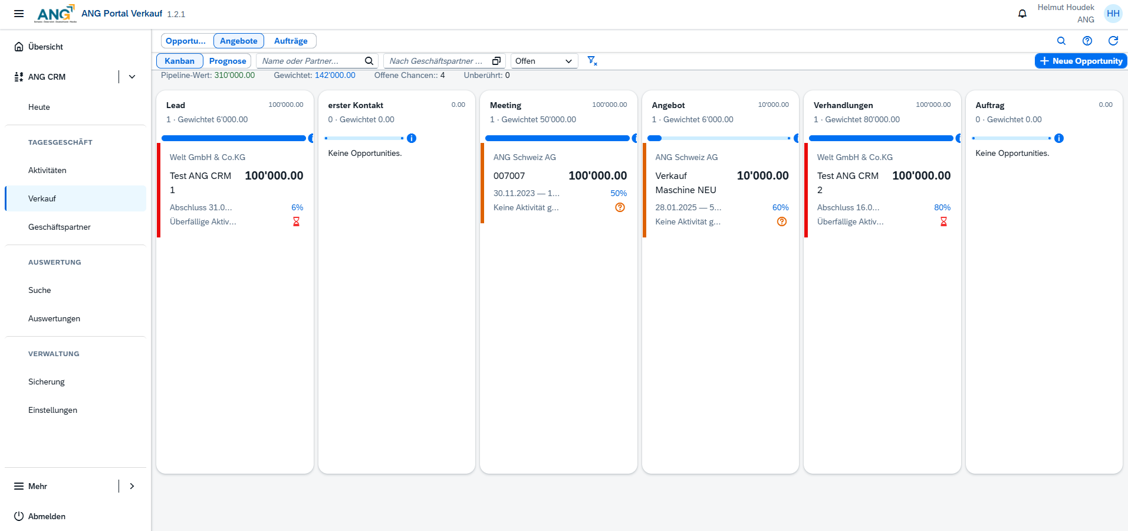Click the info icon on Lead column
Viewport: 1128px width, 531px height.
(x=311, y=138)
